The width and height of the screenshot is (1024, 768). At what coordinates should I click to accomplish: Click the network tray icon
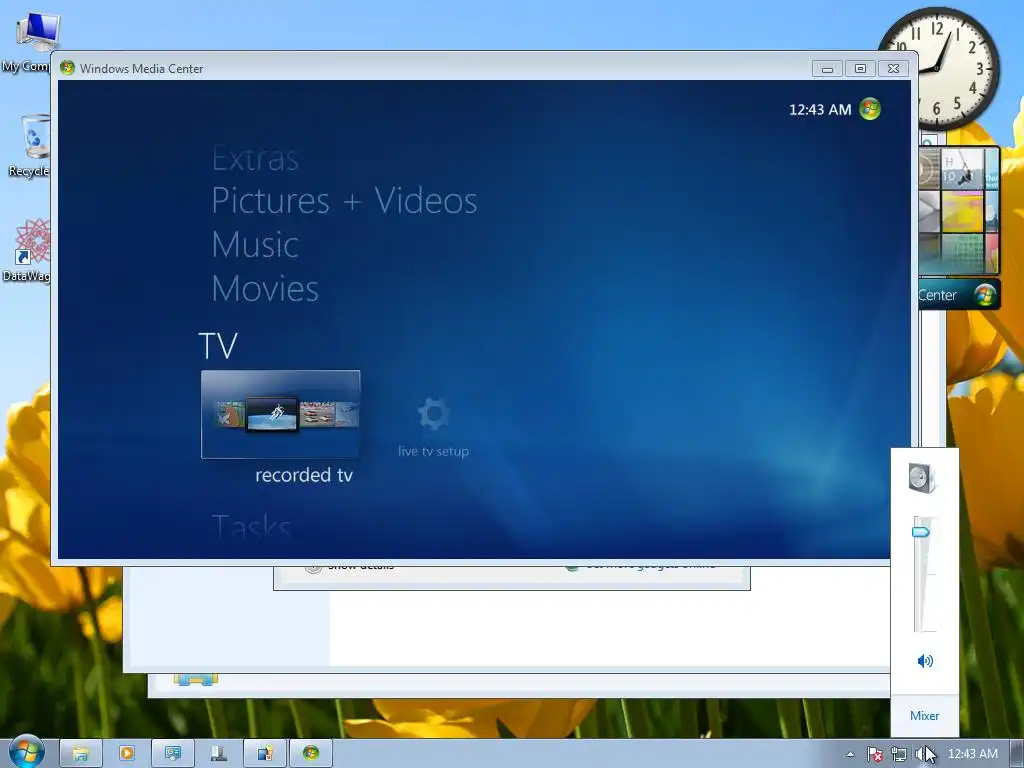(x=899, y=754)
